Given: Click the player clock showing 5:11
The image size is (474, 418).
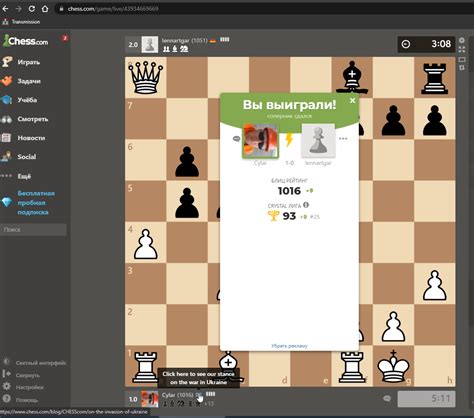Looking at the screenshot, I should (x=426, y=399).
